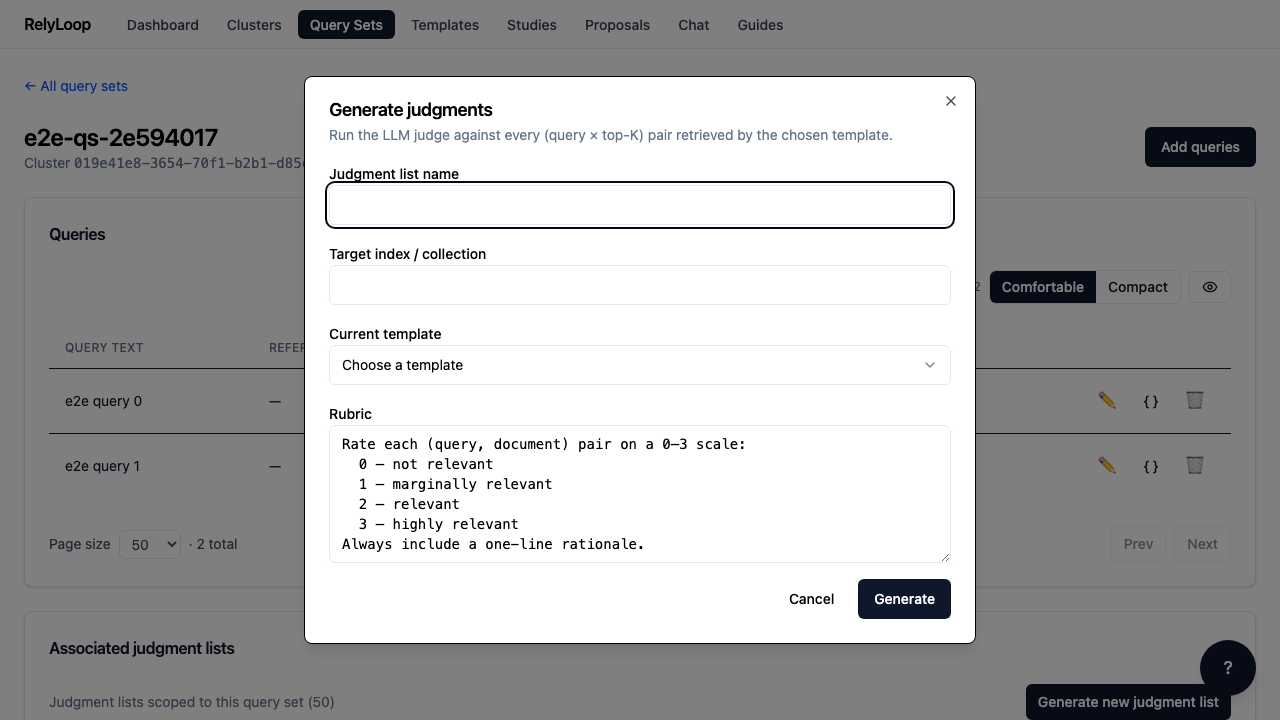Open the help question mark bubble
Viewport: 1280px width, 720px height.
pos(1228,668)
